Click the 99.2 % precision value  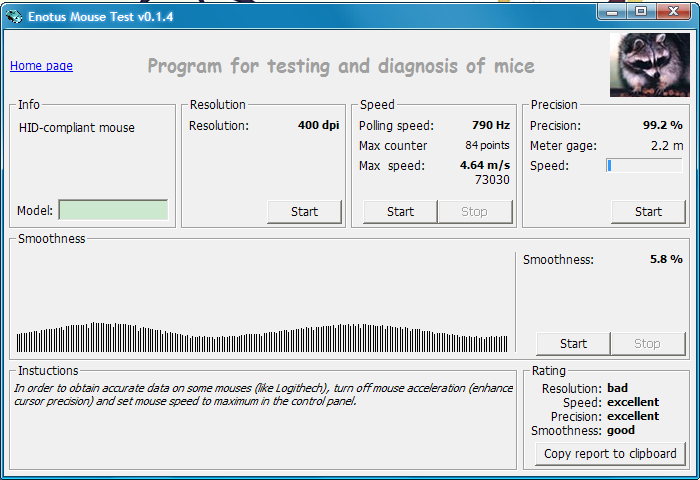(x=662, y=125)
